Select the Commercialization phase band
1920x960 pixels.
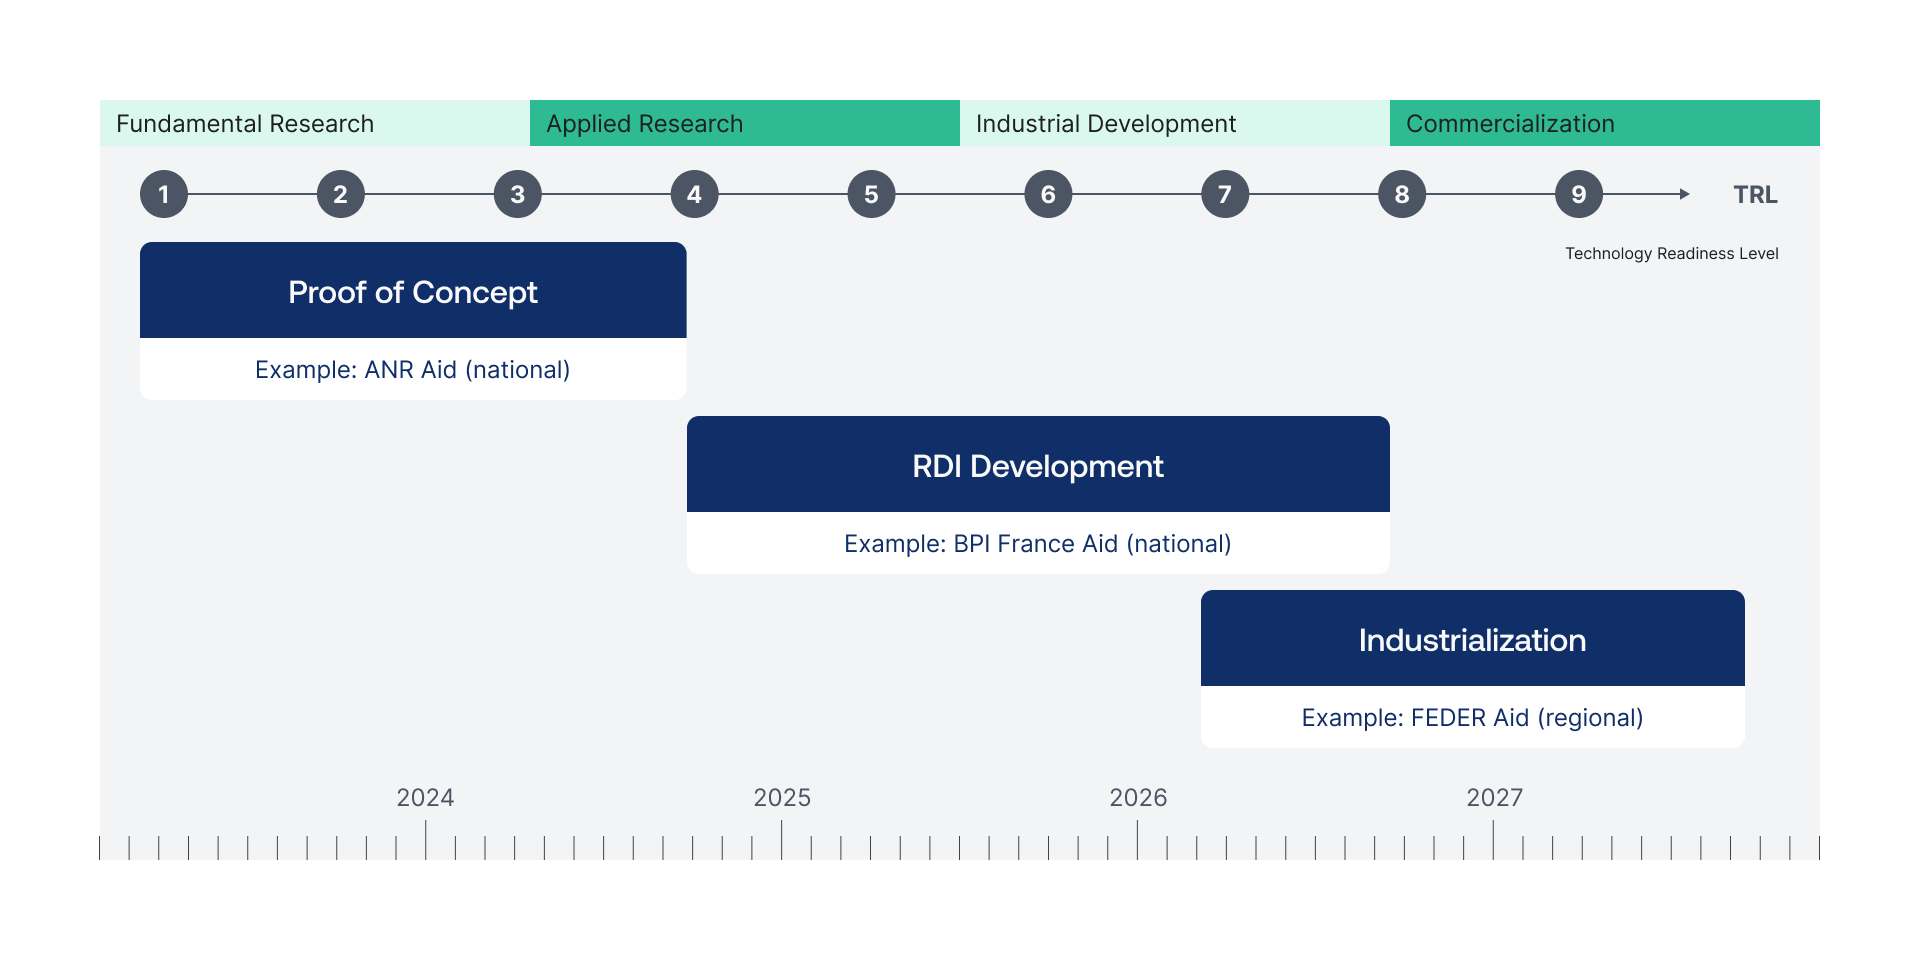tap(1605, 123)
